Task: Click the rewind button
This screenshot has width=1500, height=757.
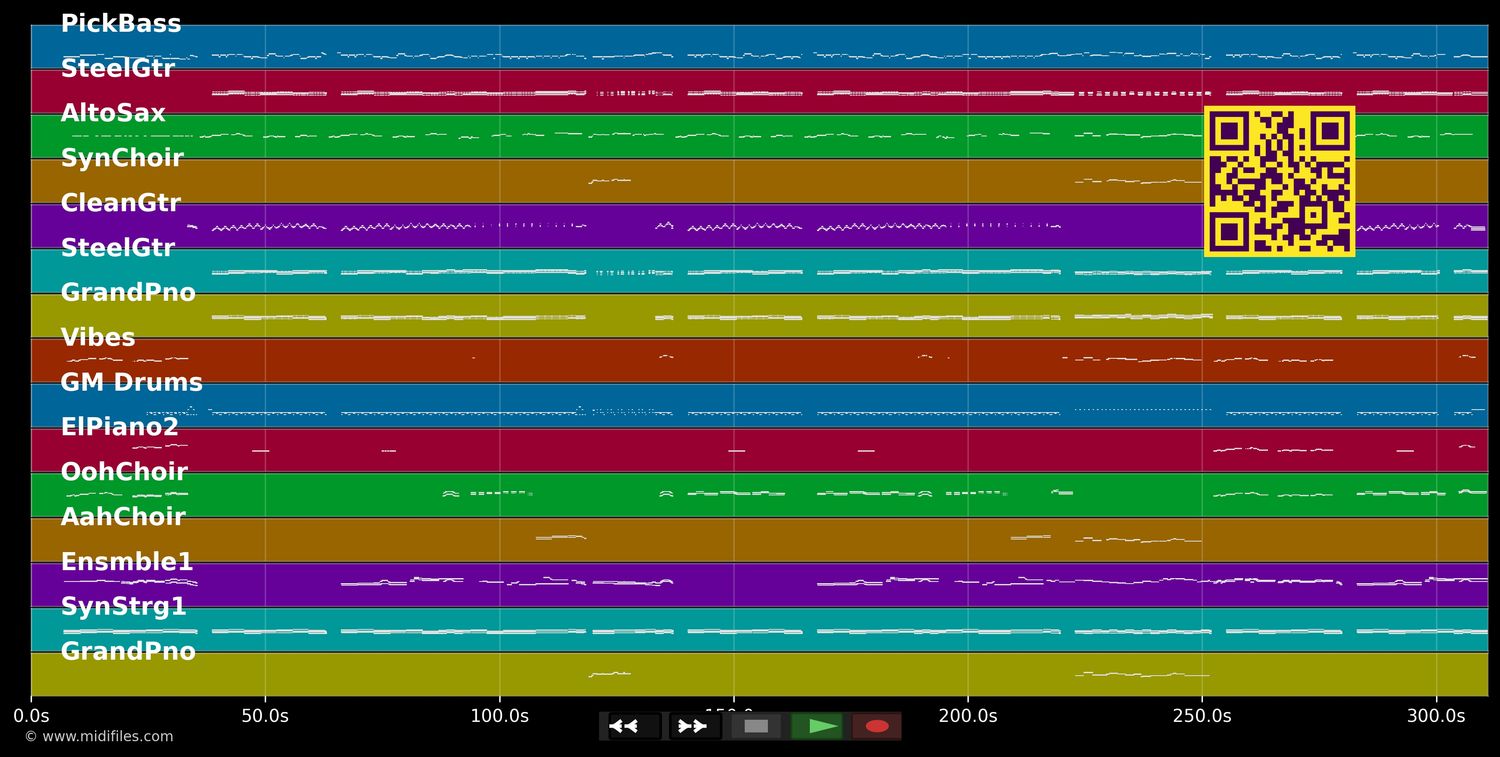Action: 633,726
